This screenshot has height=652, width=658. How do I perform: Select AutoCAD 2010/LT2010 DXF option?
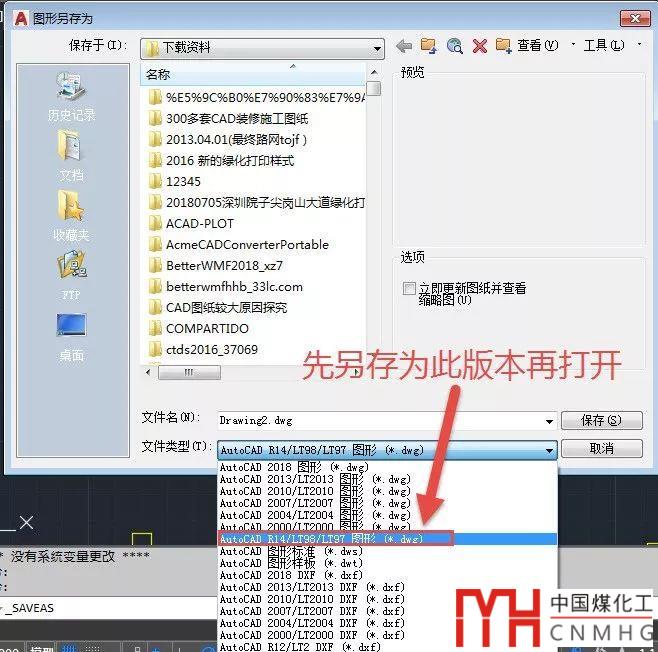pos(387,599)
